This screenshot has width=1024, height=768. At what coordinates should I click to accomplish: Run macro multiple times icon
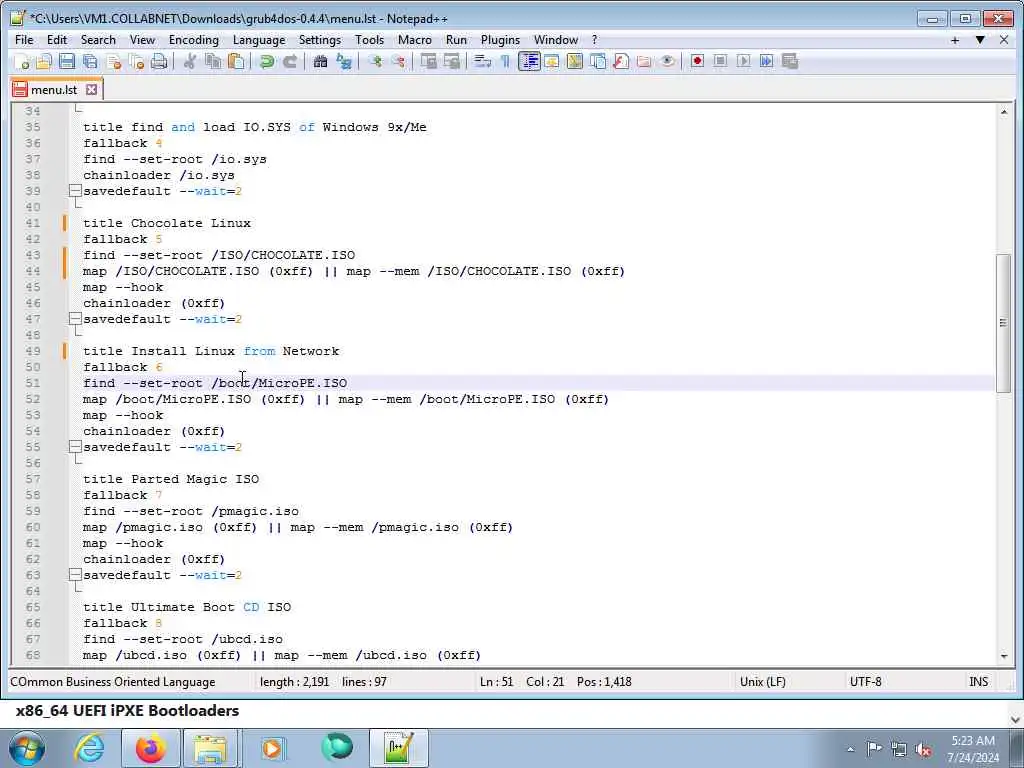coord(767,61)
